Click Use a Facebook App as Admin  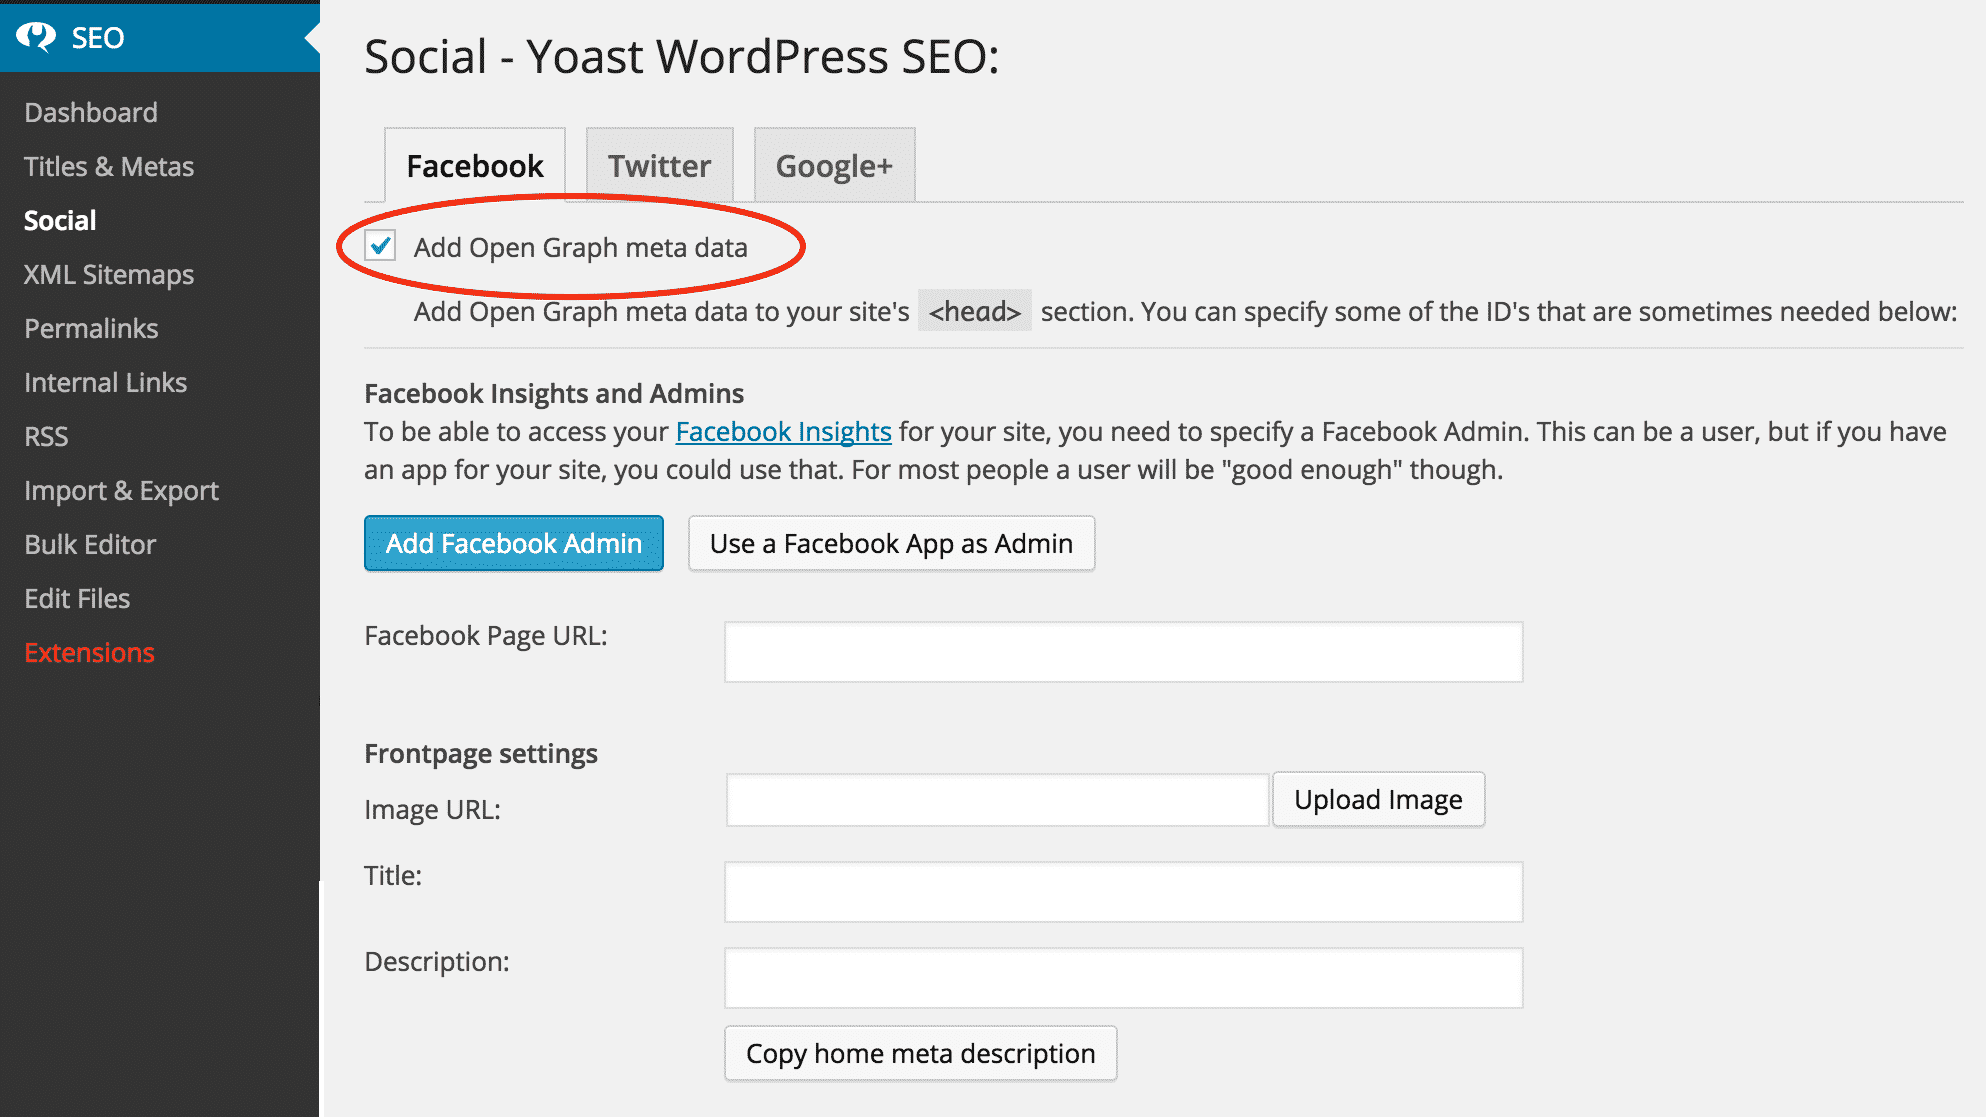coord(891,543)
